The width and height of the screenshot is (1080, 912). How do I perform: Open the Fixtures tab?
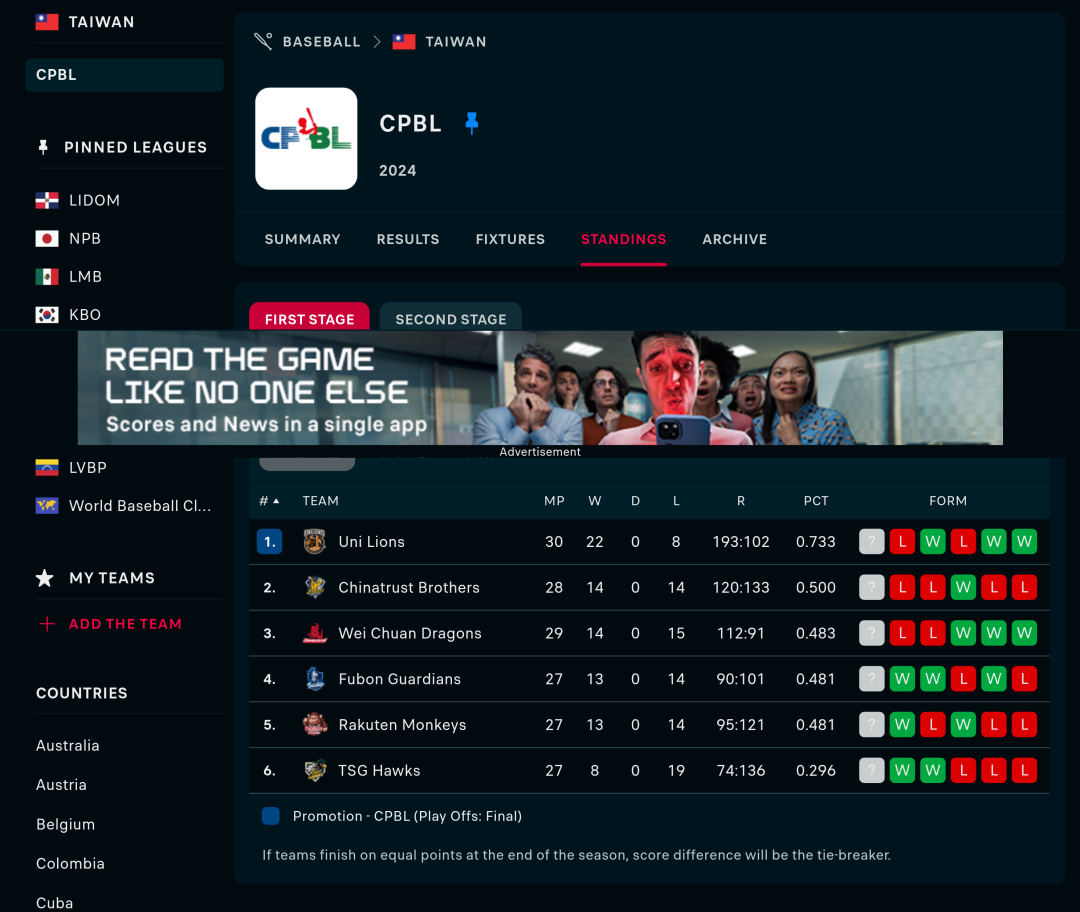pos(510,239)
